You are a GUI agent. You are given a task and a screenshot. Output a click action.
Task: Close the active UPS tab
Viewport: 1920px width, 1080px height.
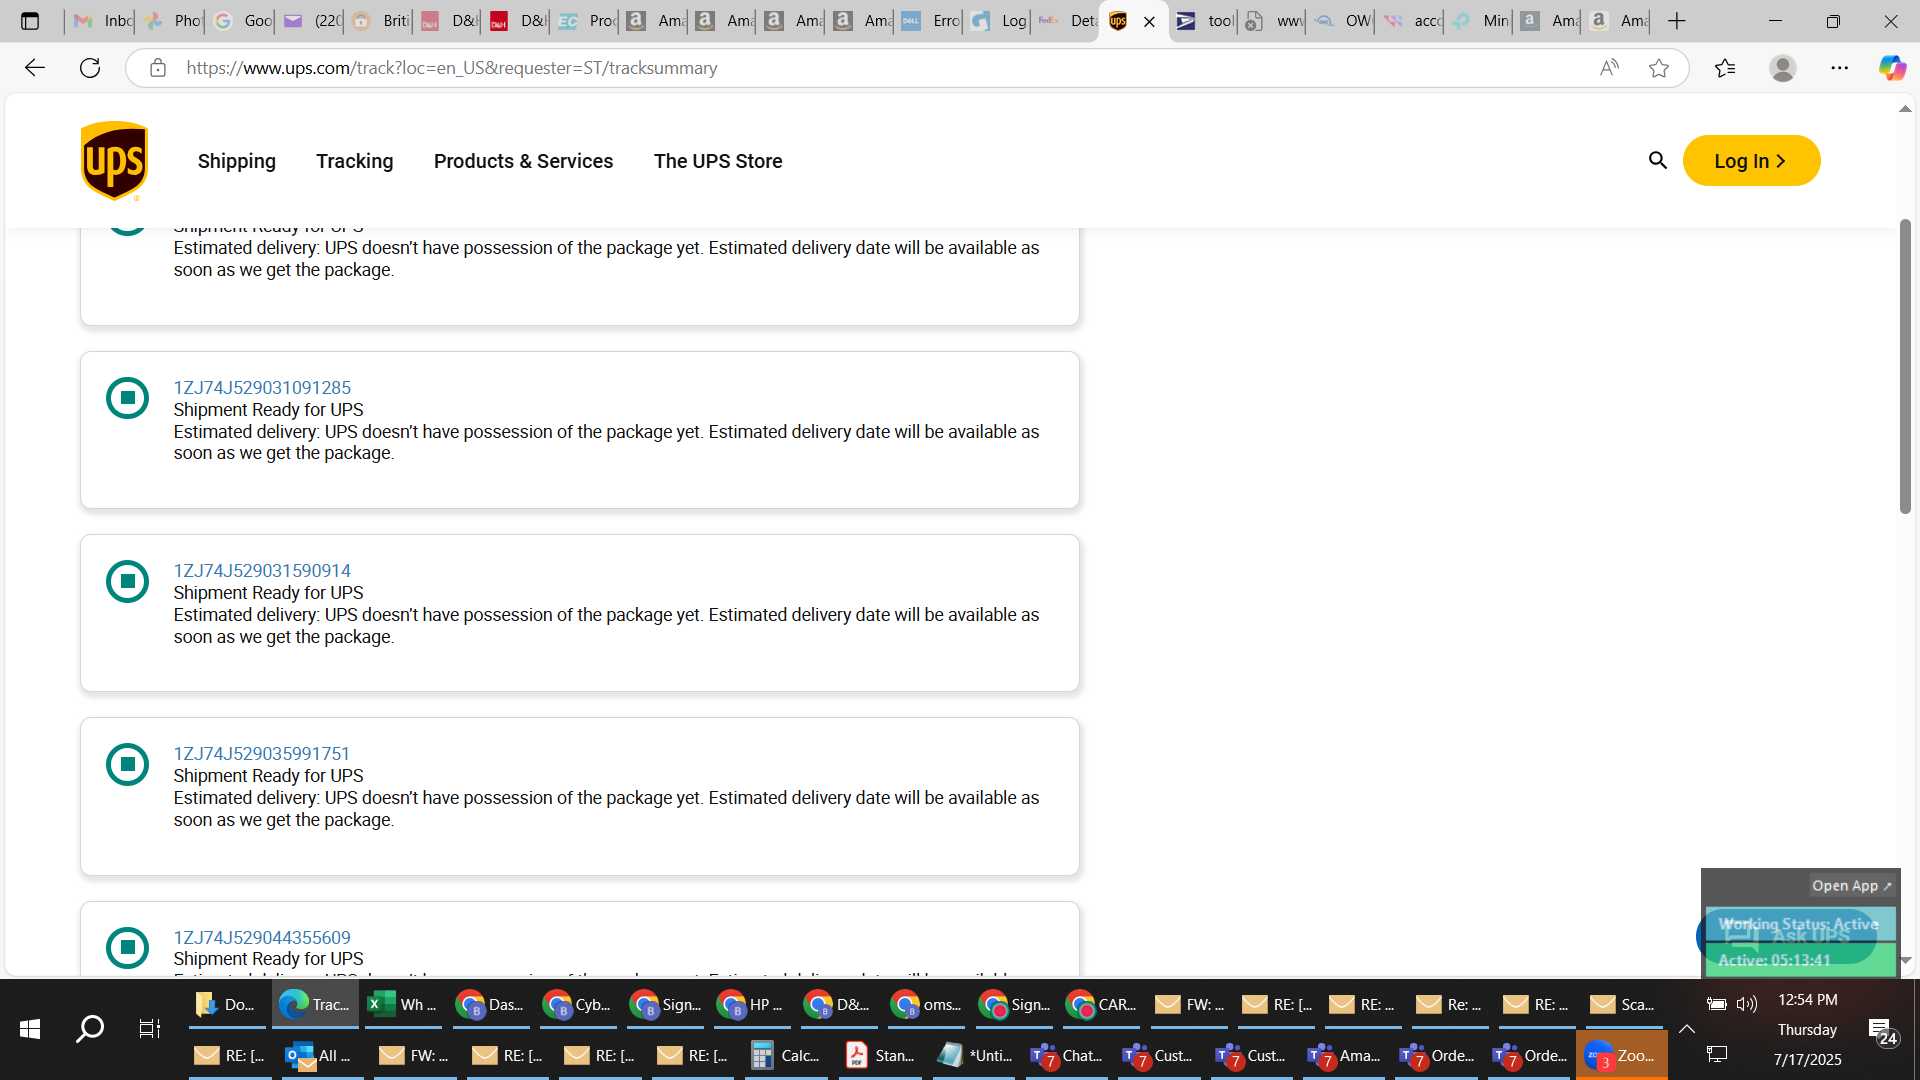[x=1149, y=21]
